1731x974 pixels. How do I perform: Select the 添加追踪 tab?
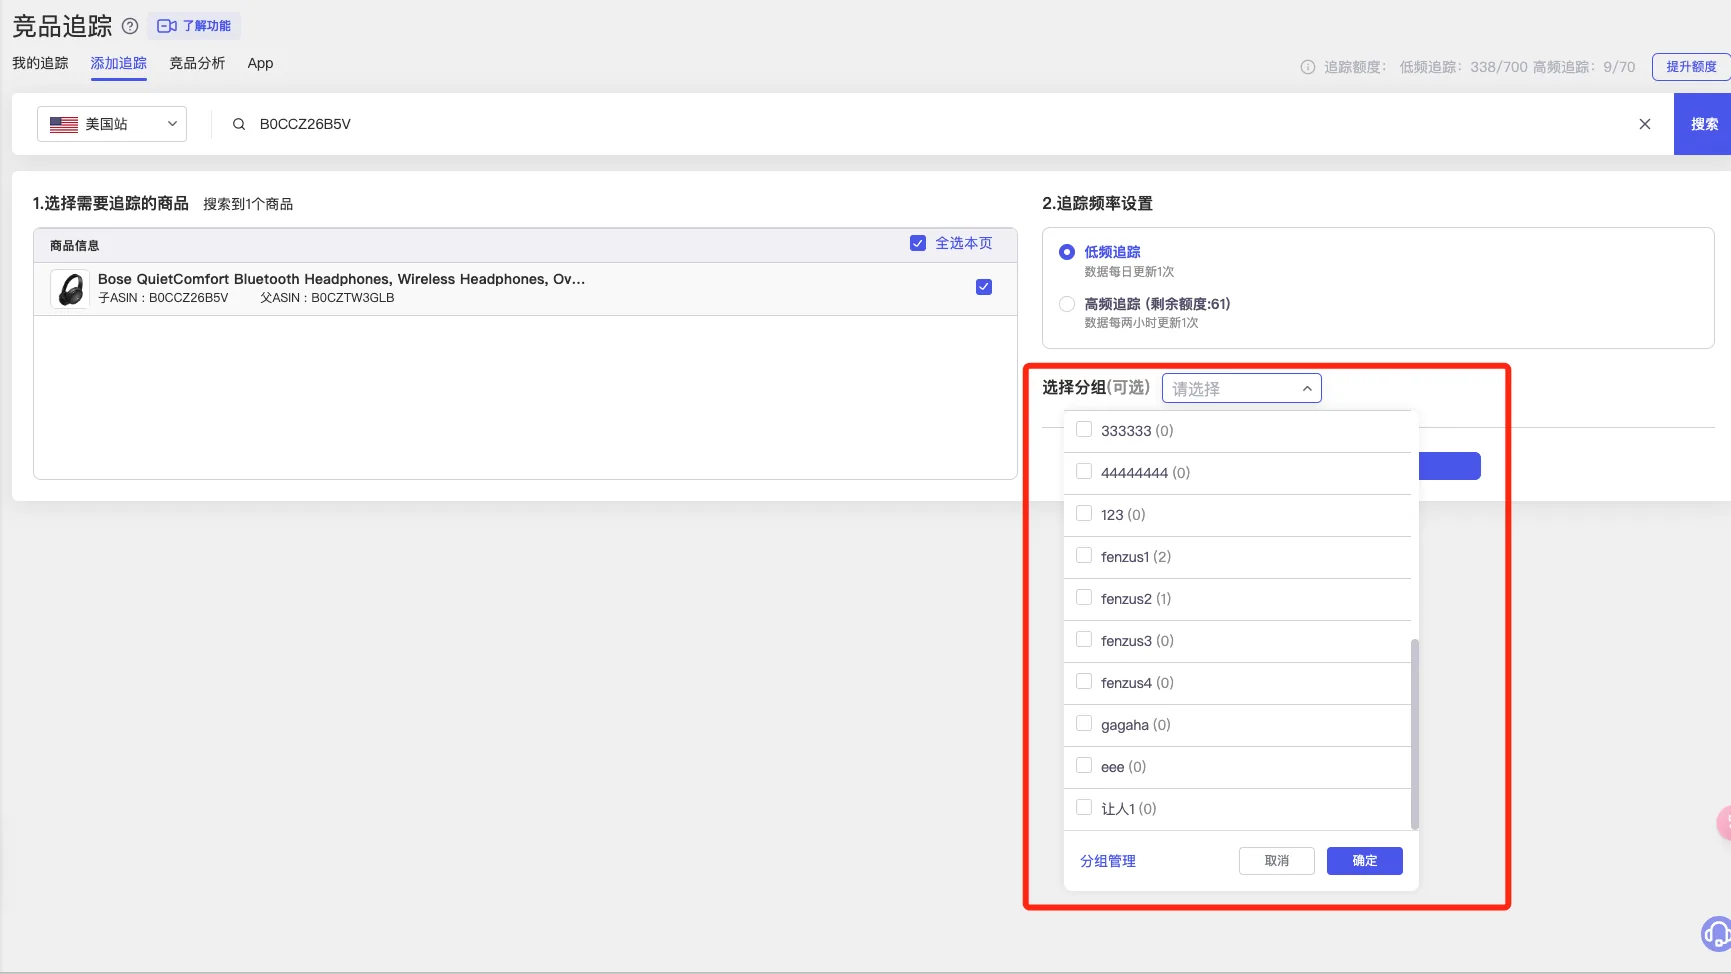point(118,63)
